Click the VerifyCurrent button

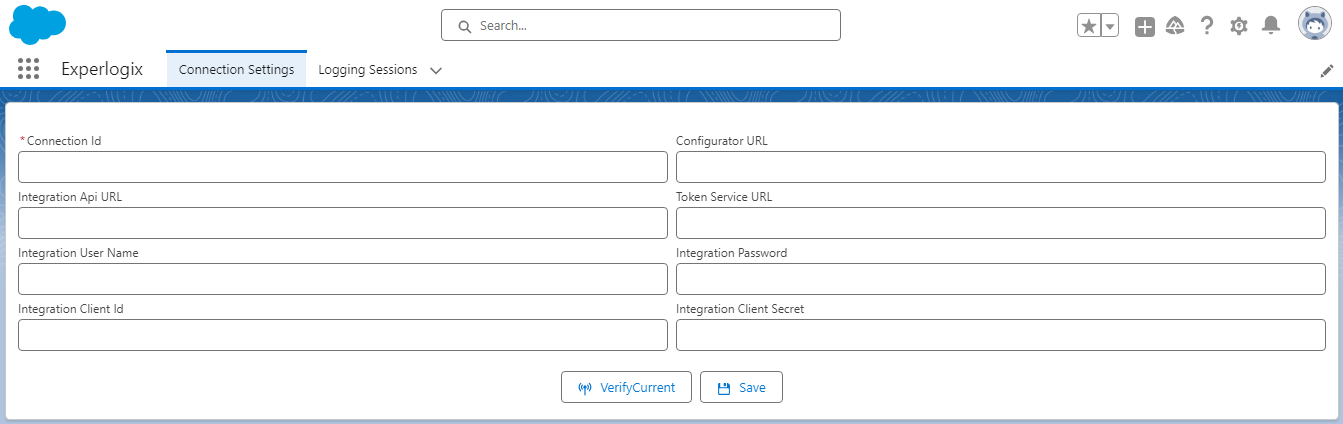click(626, 387)
